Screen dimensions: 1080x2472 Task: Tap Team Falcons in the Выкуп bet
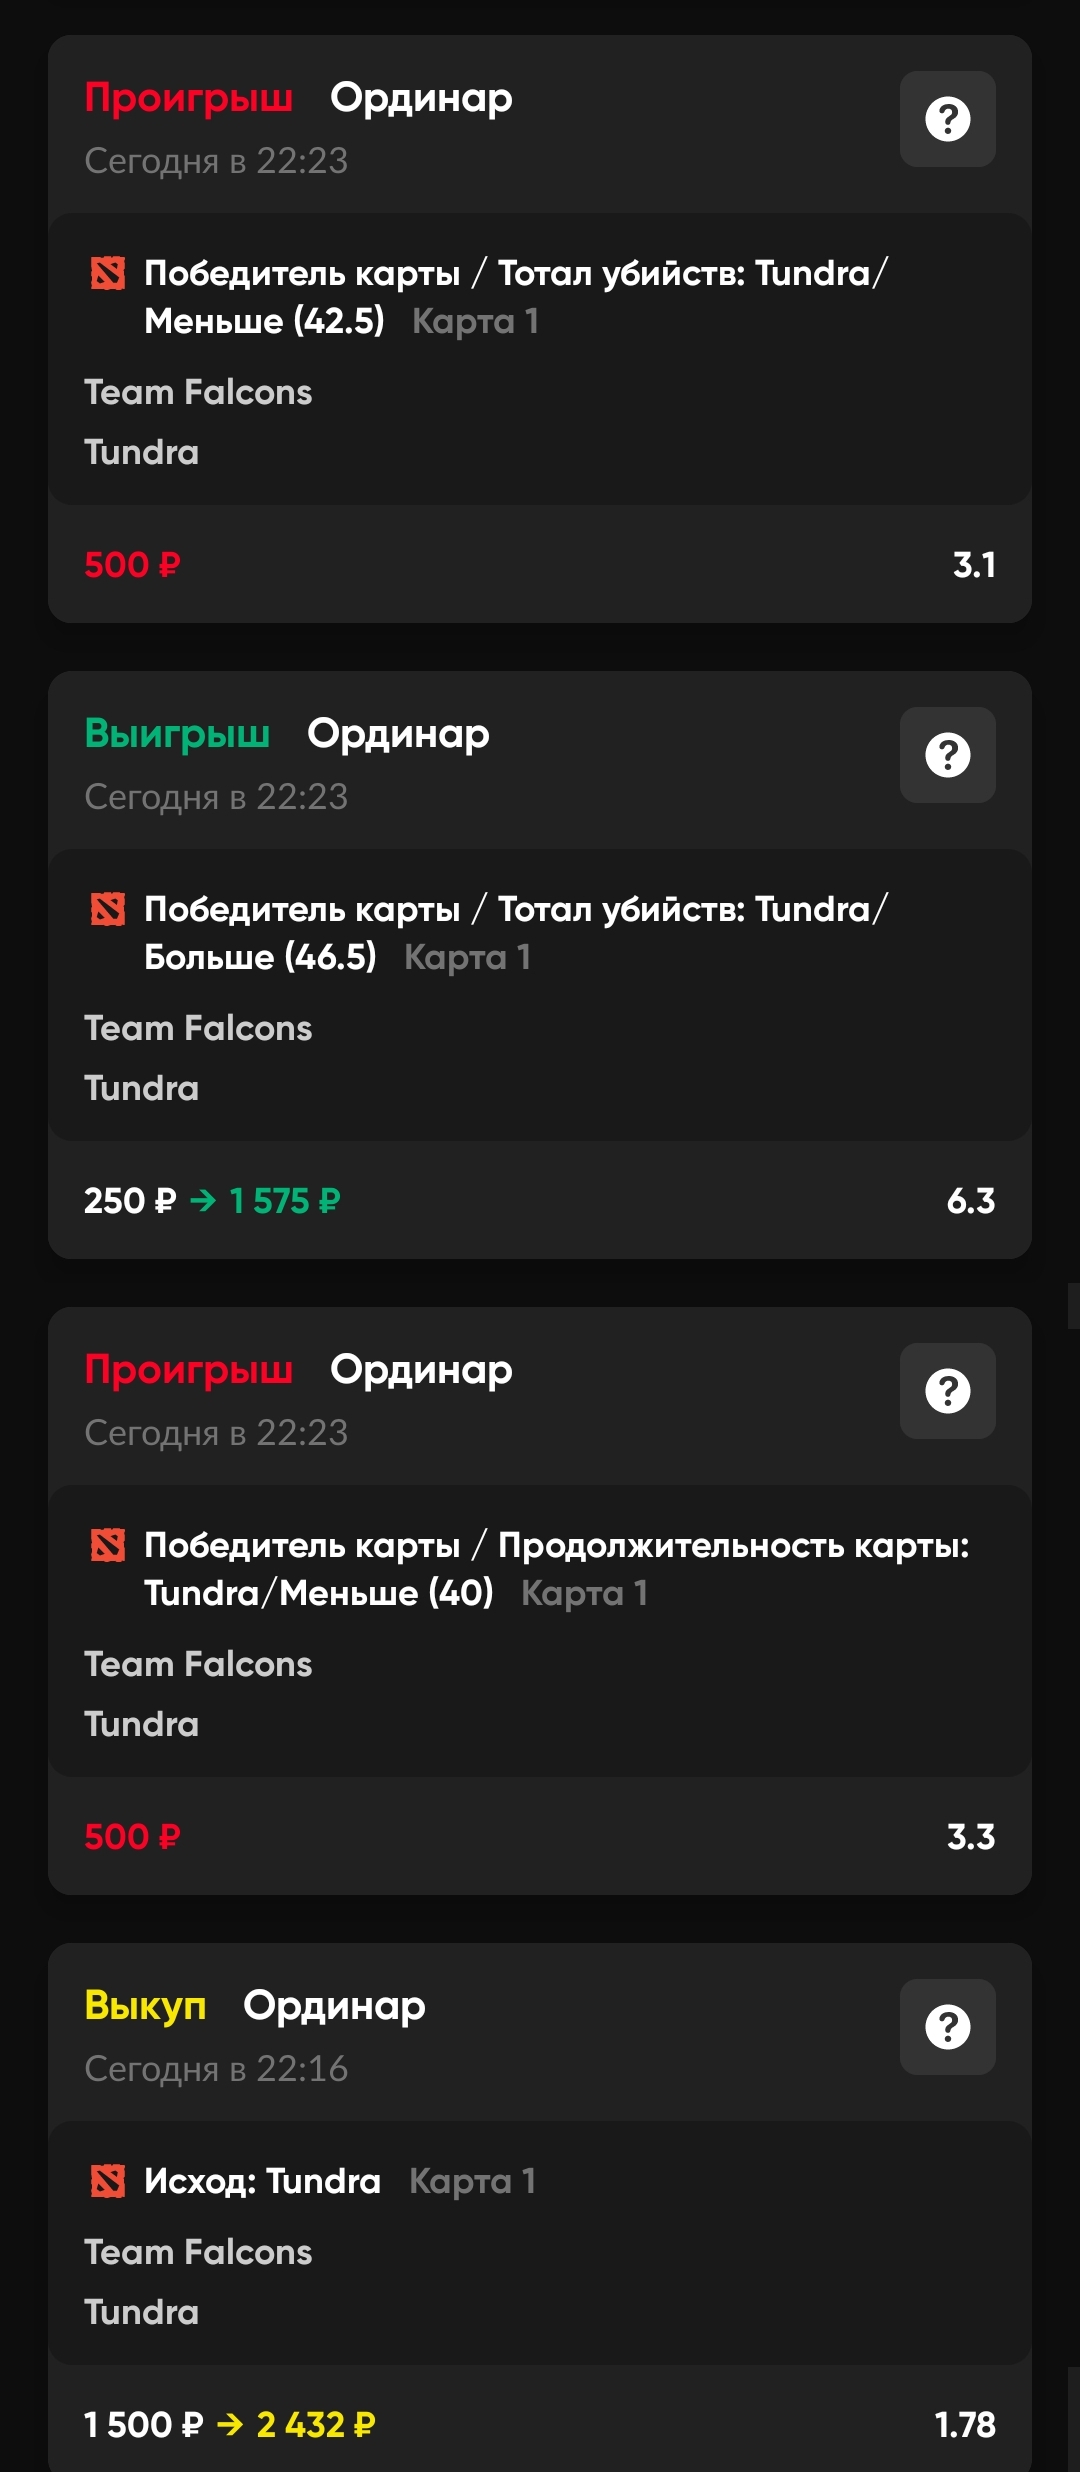coord(198,2252)
